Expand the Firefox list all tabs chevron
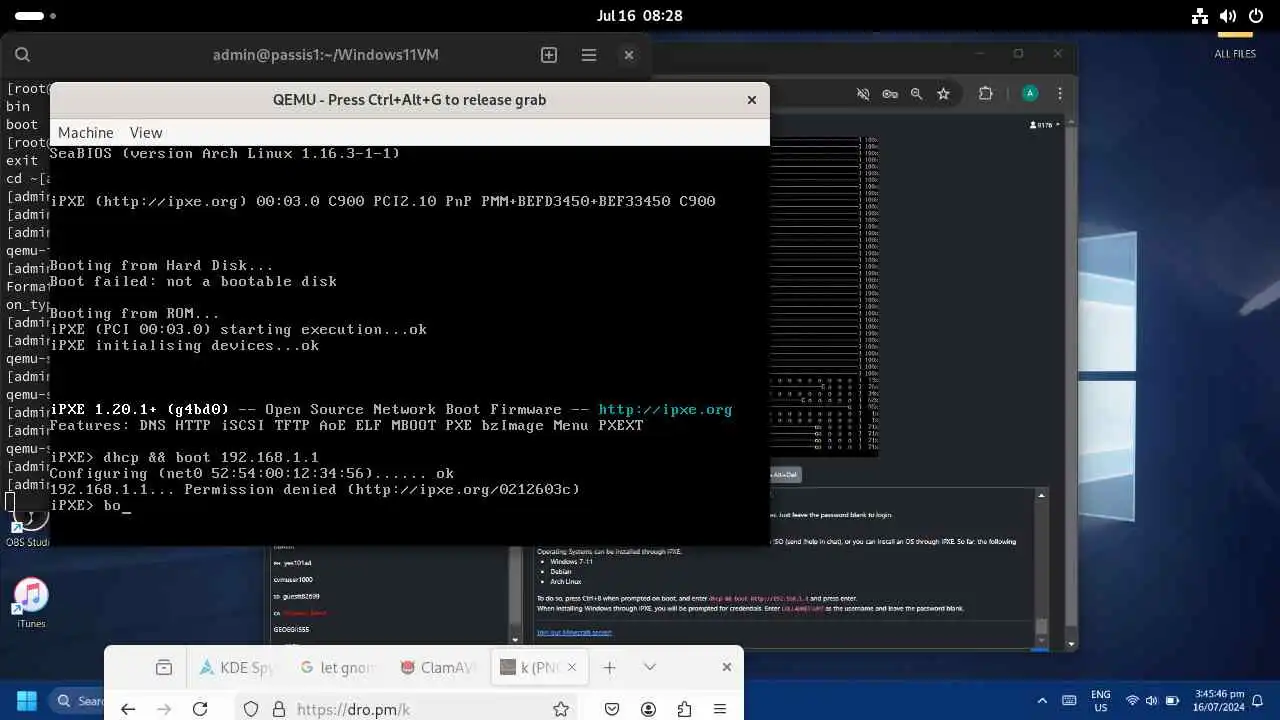Screen dimensions: 1280x720 (x=649, y=667)
